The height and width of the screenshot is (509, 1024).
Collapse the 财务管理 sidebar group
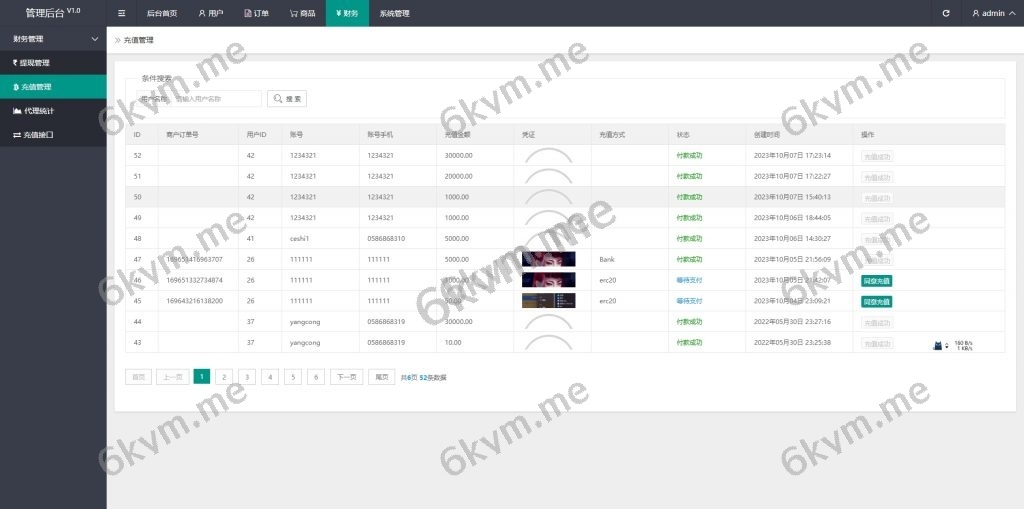pyautogui.click(x=53, y=39)
